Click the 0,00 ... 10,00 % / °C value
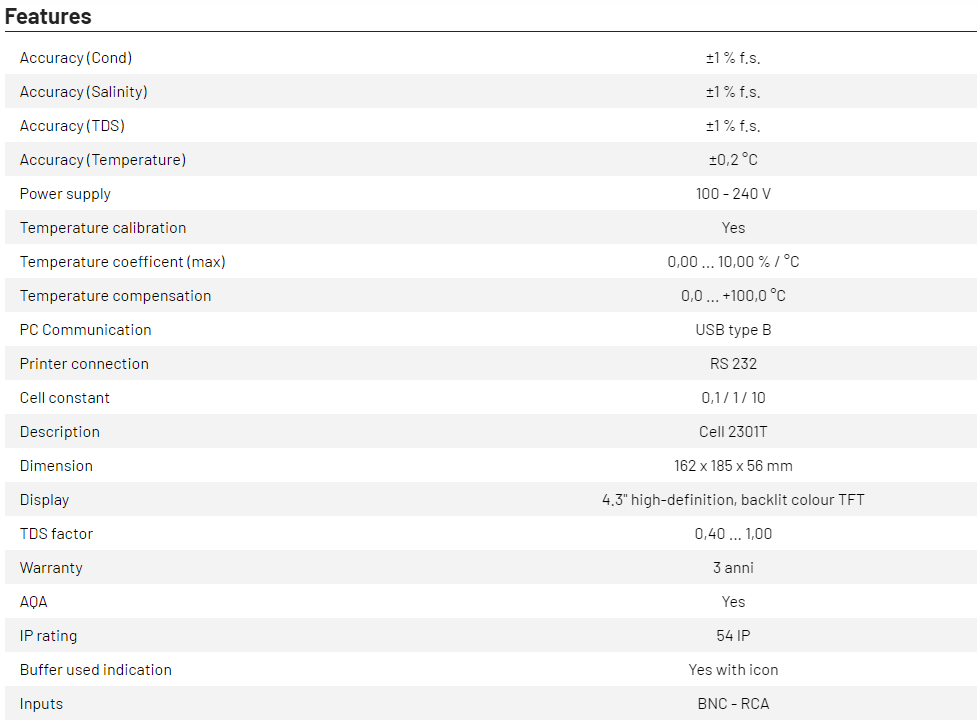 pyautogui.click(x=733, y=262)
